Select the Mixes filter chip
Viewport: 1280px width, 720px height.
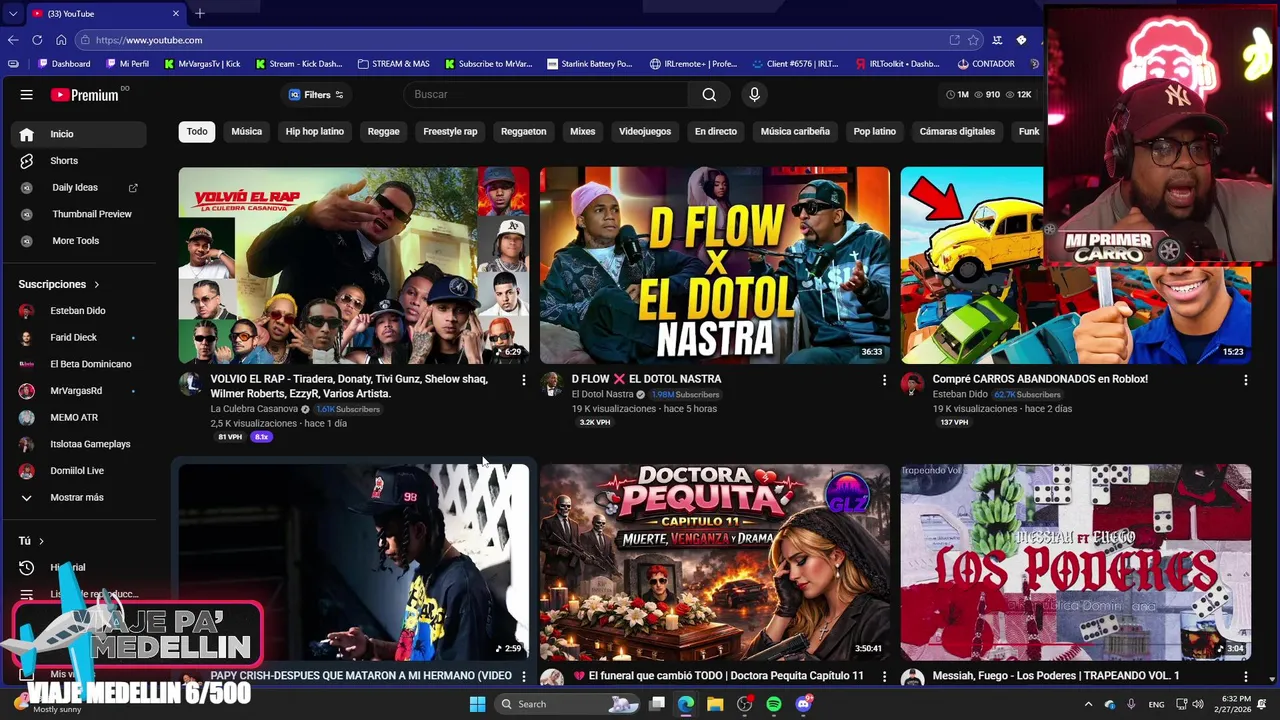coord(583,132)
